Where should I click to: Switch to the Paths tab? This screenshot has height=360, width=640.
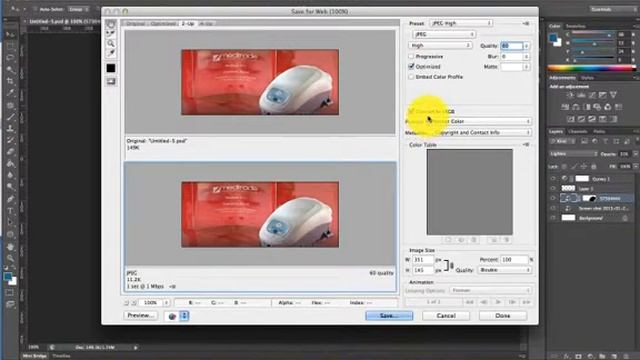pos(599,131)
